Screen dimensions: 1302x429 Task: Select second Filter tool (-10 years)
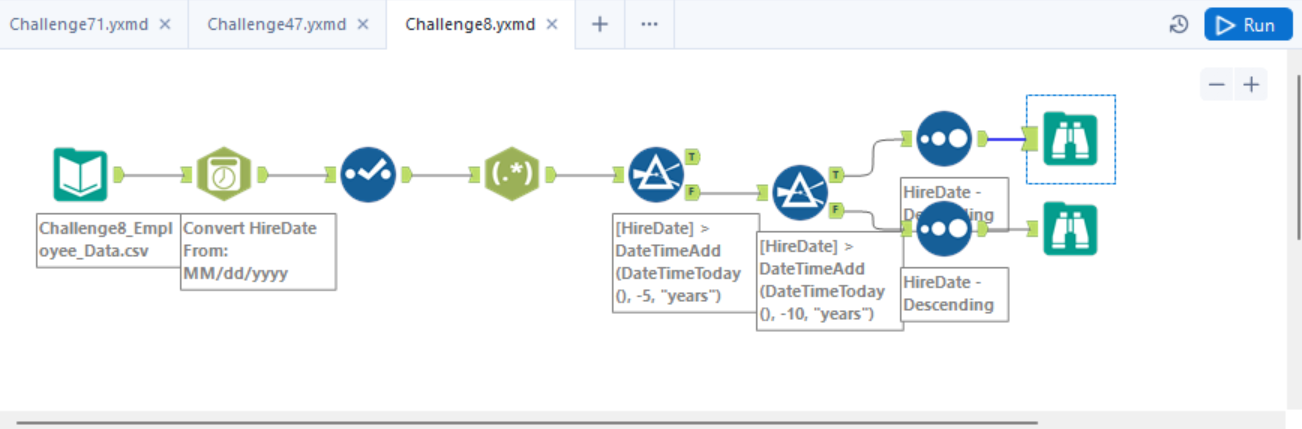[802, 192]
